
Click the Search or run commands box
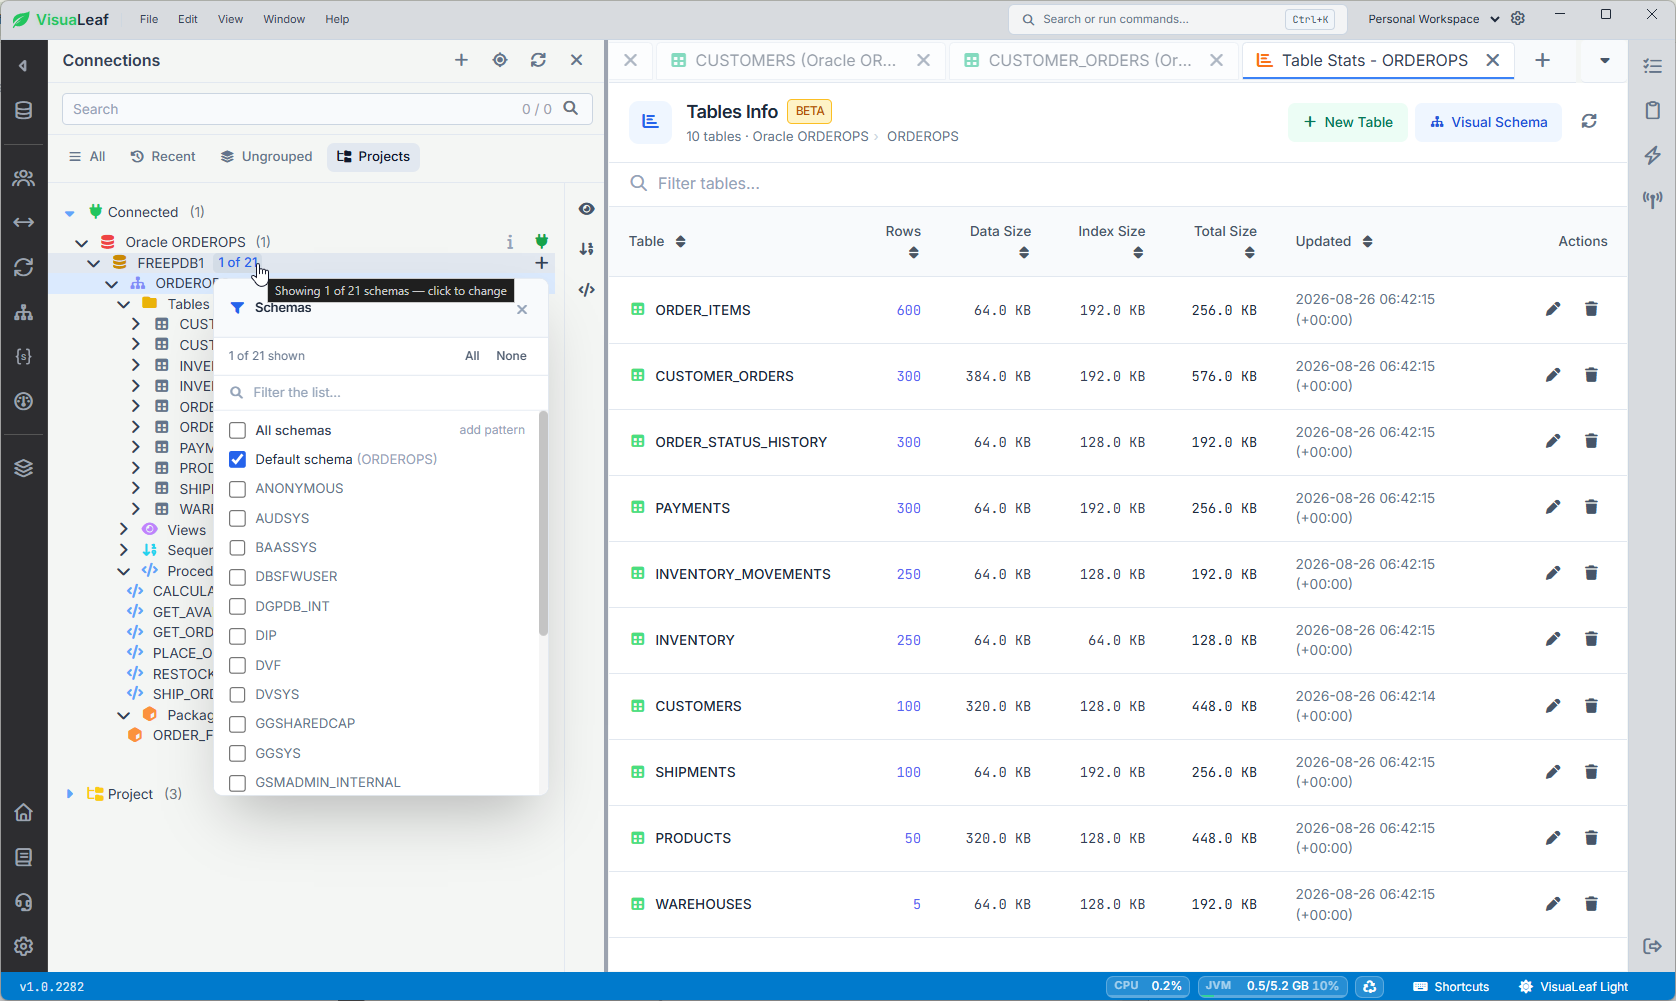point(1177,19)
